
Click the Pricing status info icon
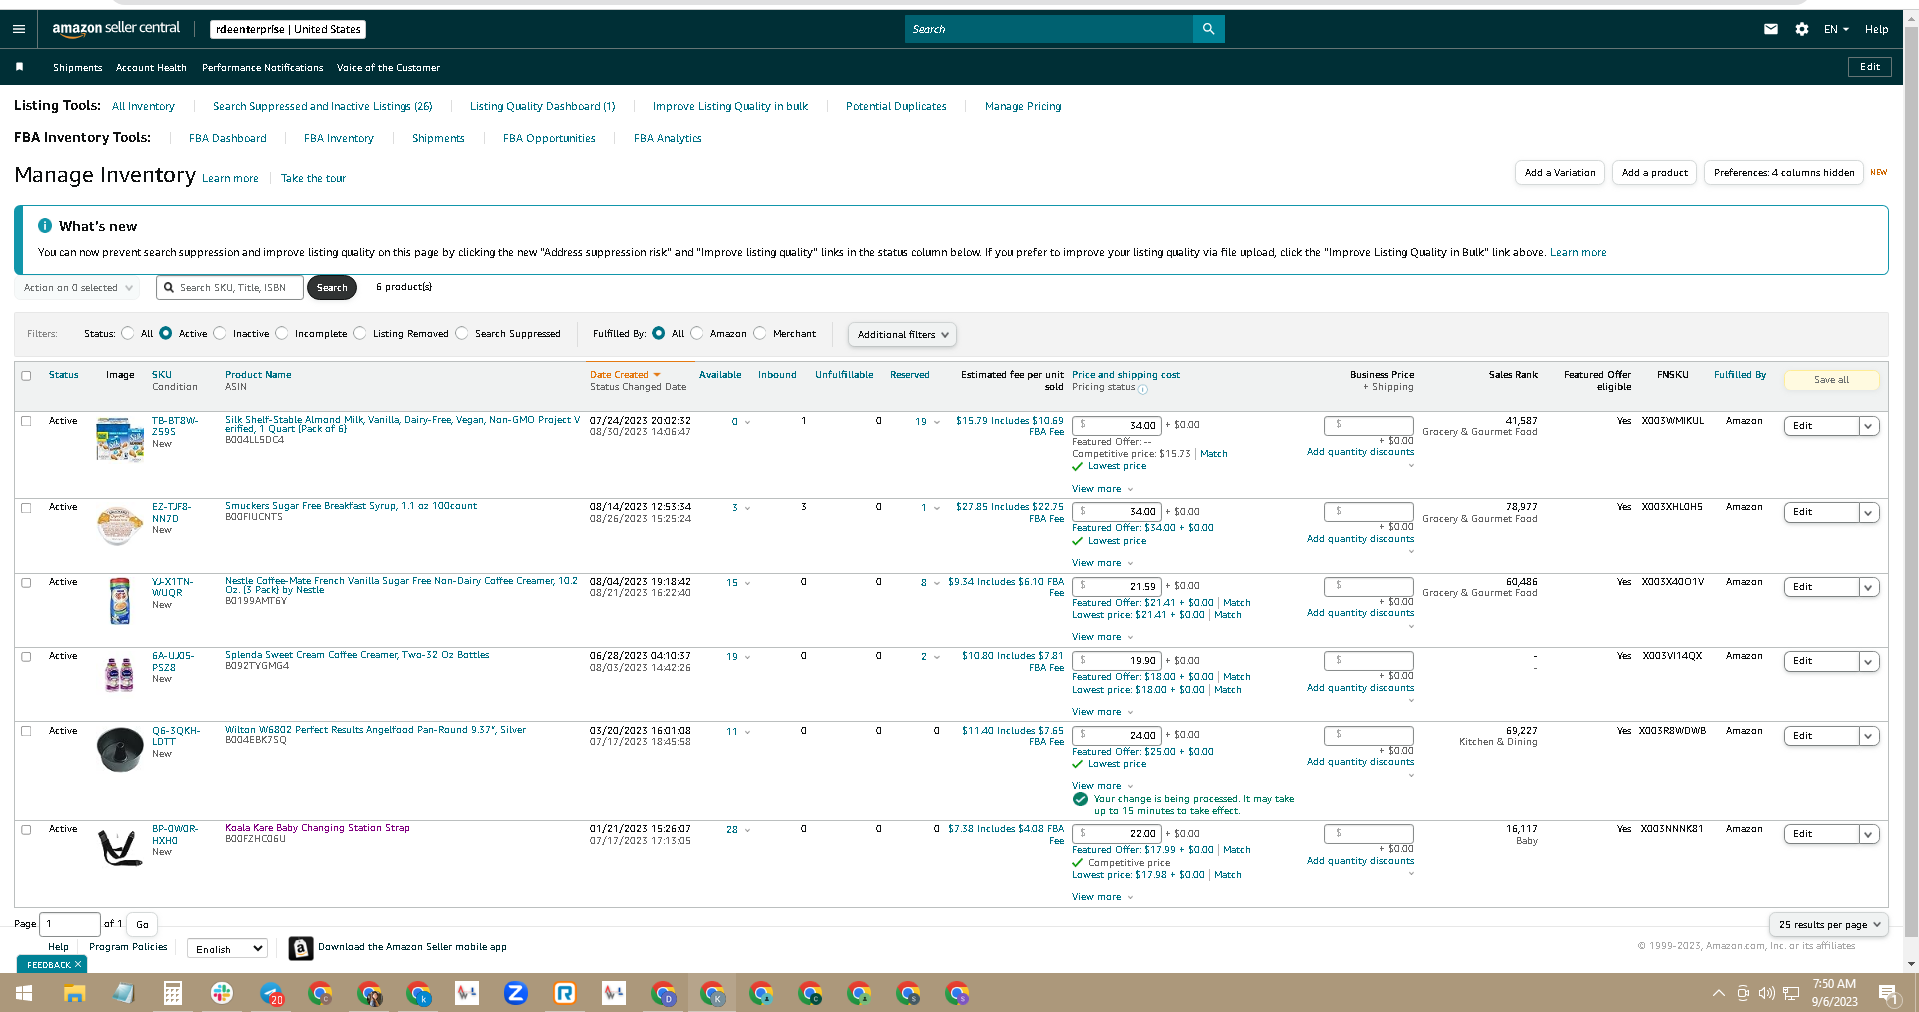coord(1143,389)
